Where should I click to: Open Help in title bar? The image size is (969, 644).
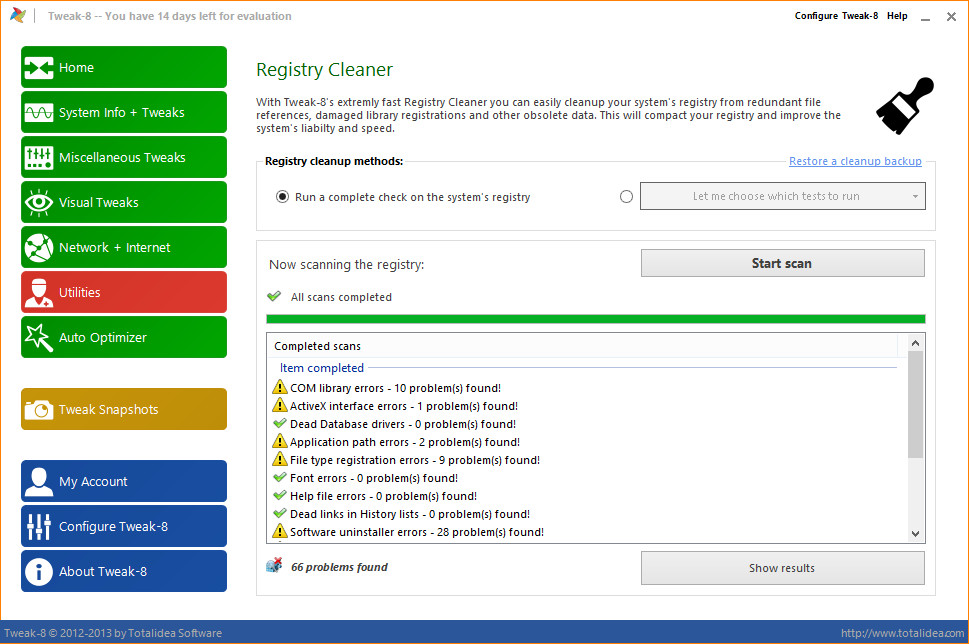897,16
